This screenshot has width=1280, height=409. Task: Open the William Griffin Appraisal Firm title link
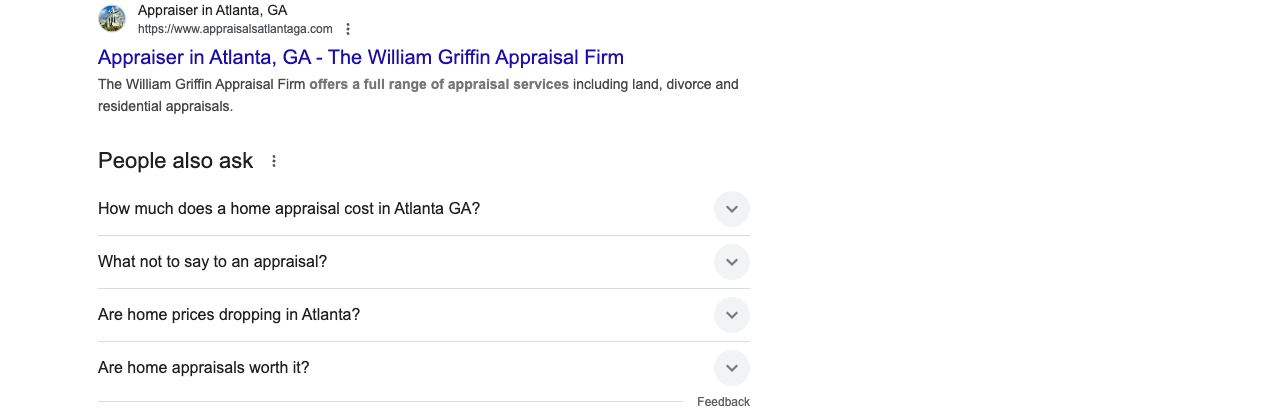coord(361,57)
